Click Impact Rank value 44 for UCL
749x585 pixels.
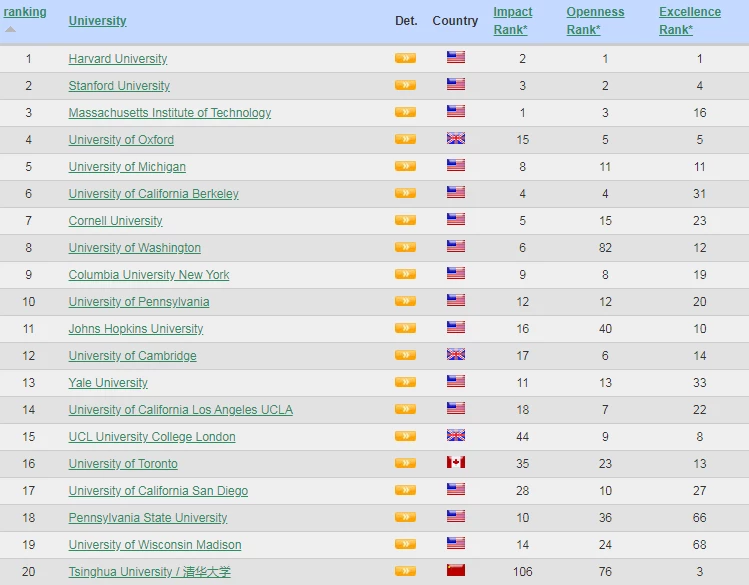(522, 436)
